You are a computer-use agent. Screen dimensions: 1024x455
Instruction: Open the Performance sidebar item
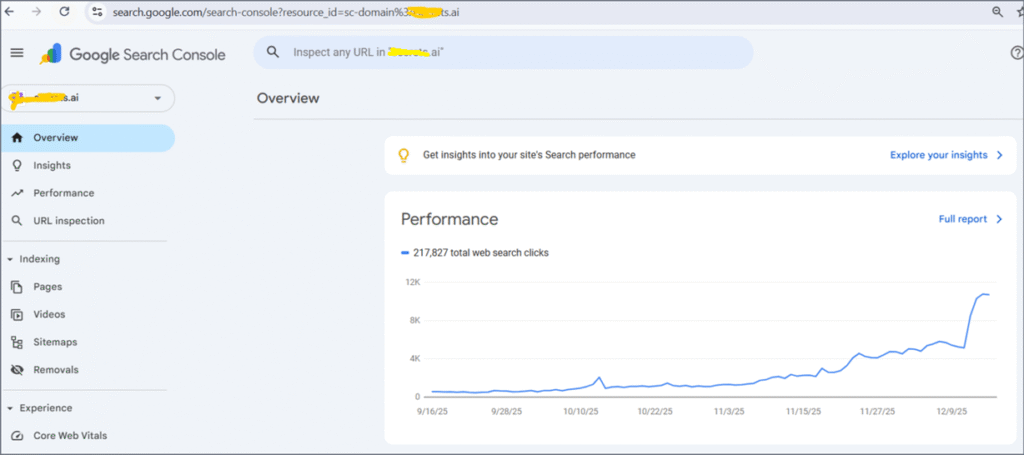click(63, 193)
